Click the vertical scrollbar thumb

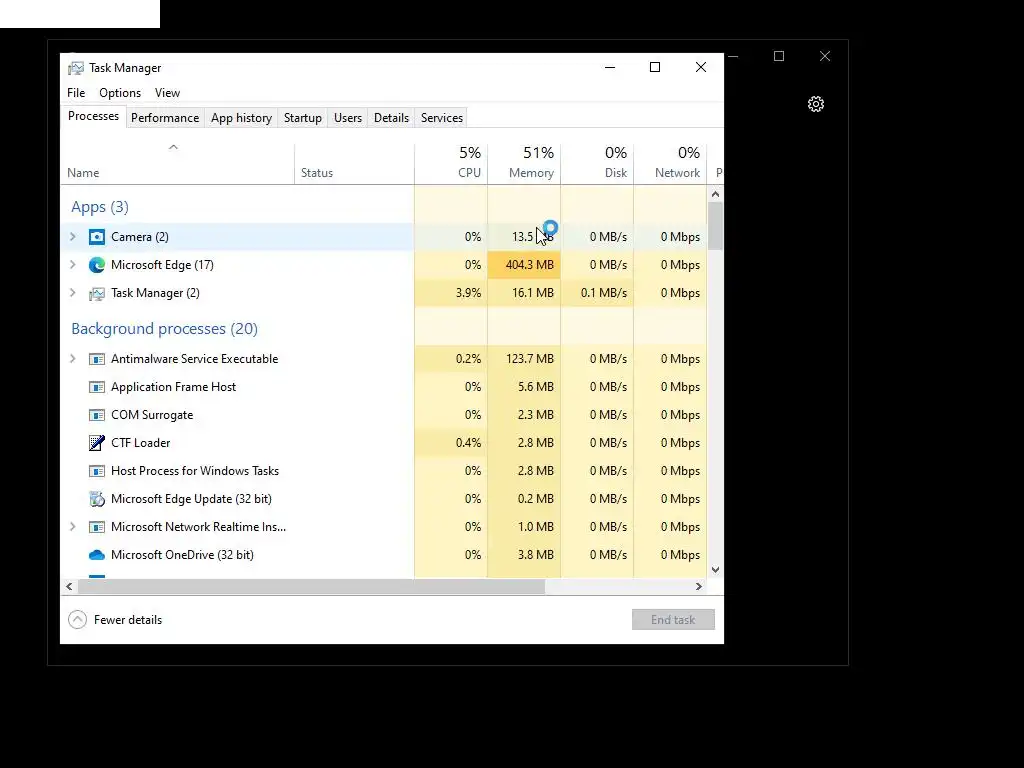[715, 226]
